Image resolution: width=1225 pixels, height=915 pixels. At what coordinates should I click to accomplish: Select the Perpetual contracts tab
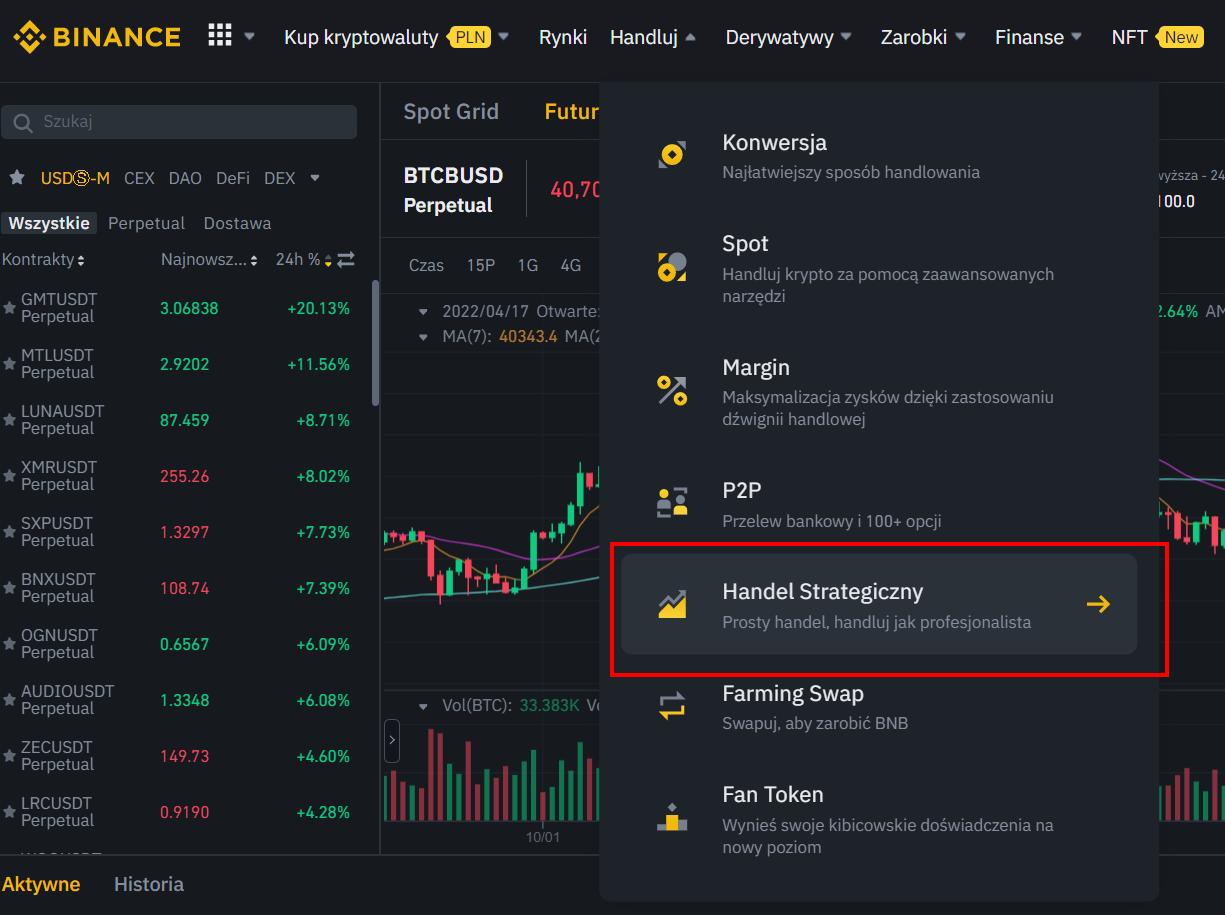147,223
